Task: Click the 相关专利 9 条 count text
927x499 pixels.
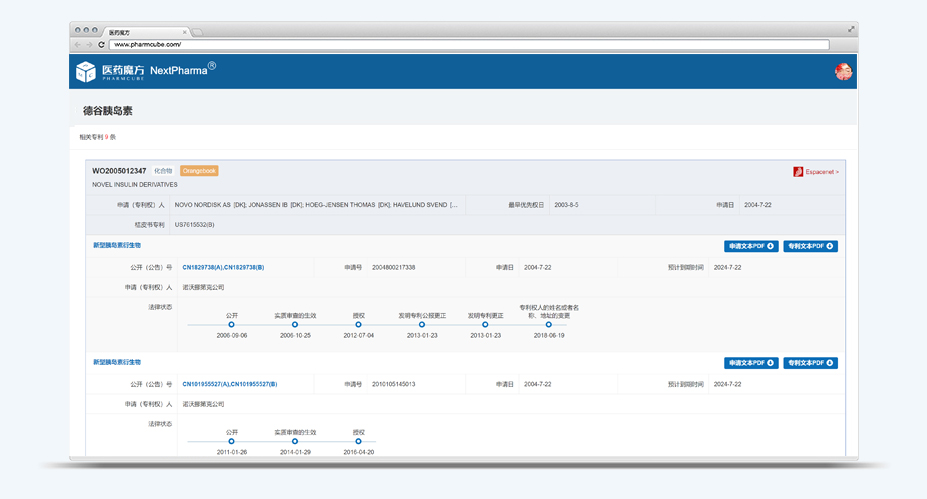Action: [x=98, y=137]
